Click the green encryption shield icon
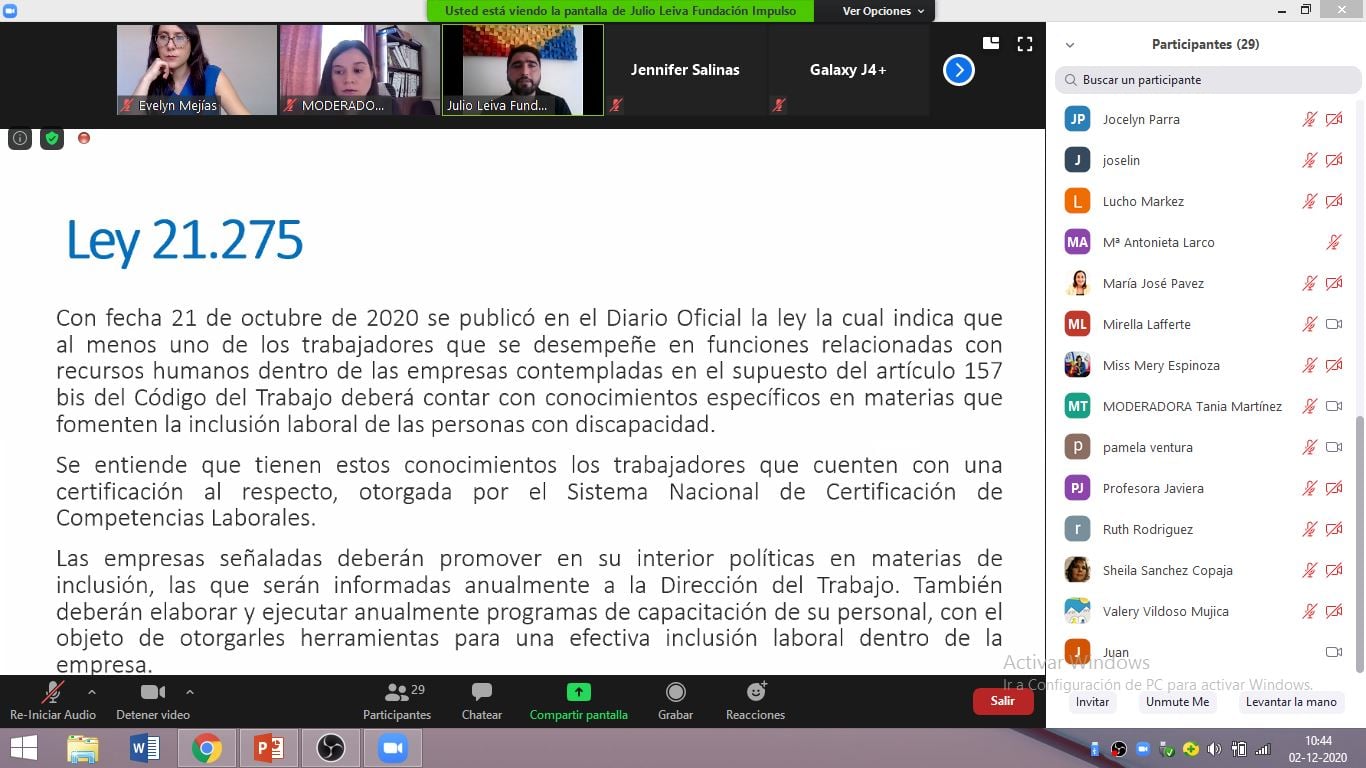 (x=51, y=138)
